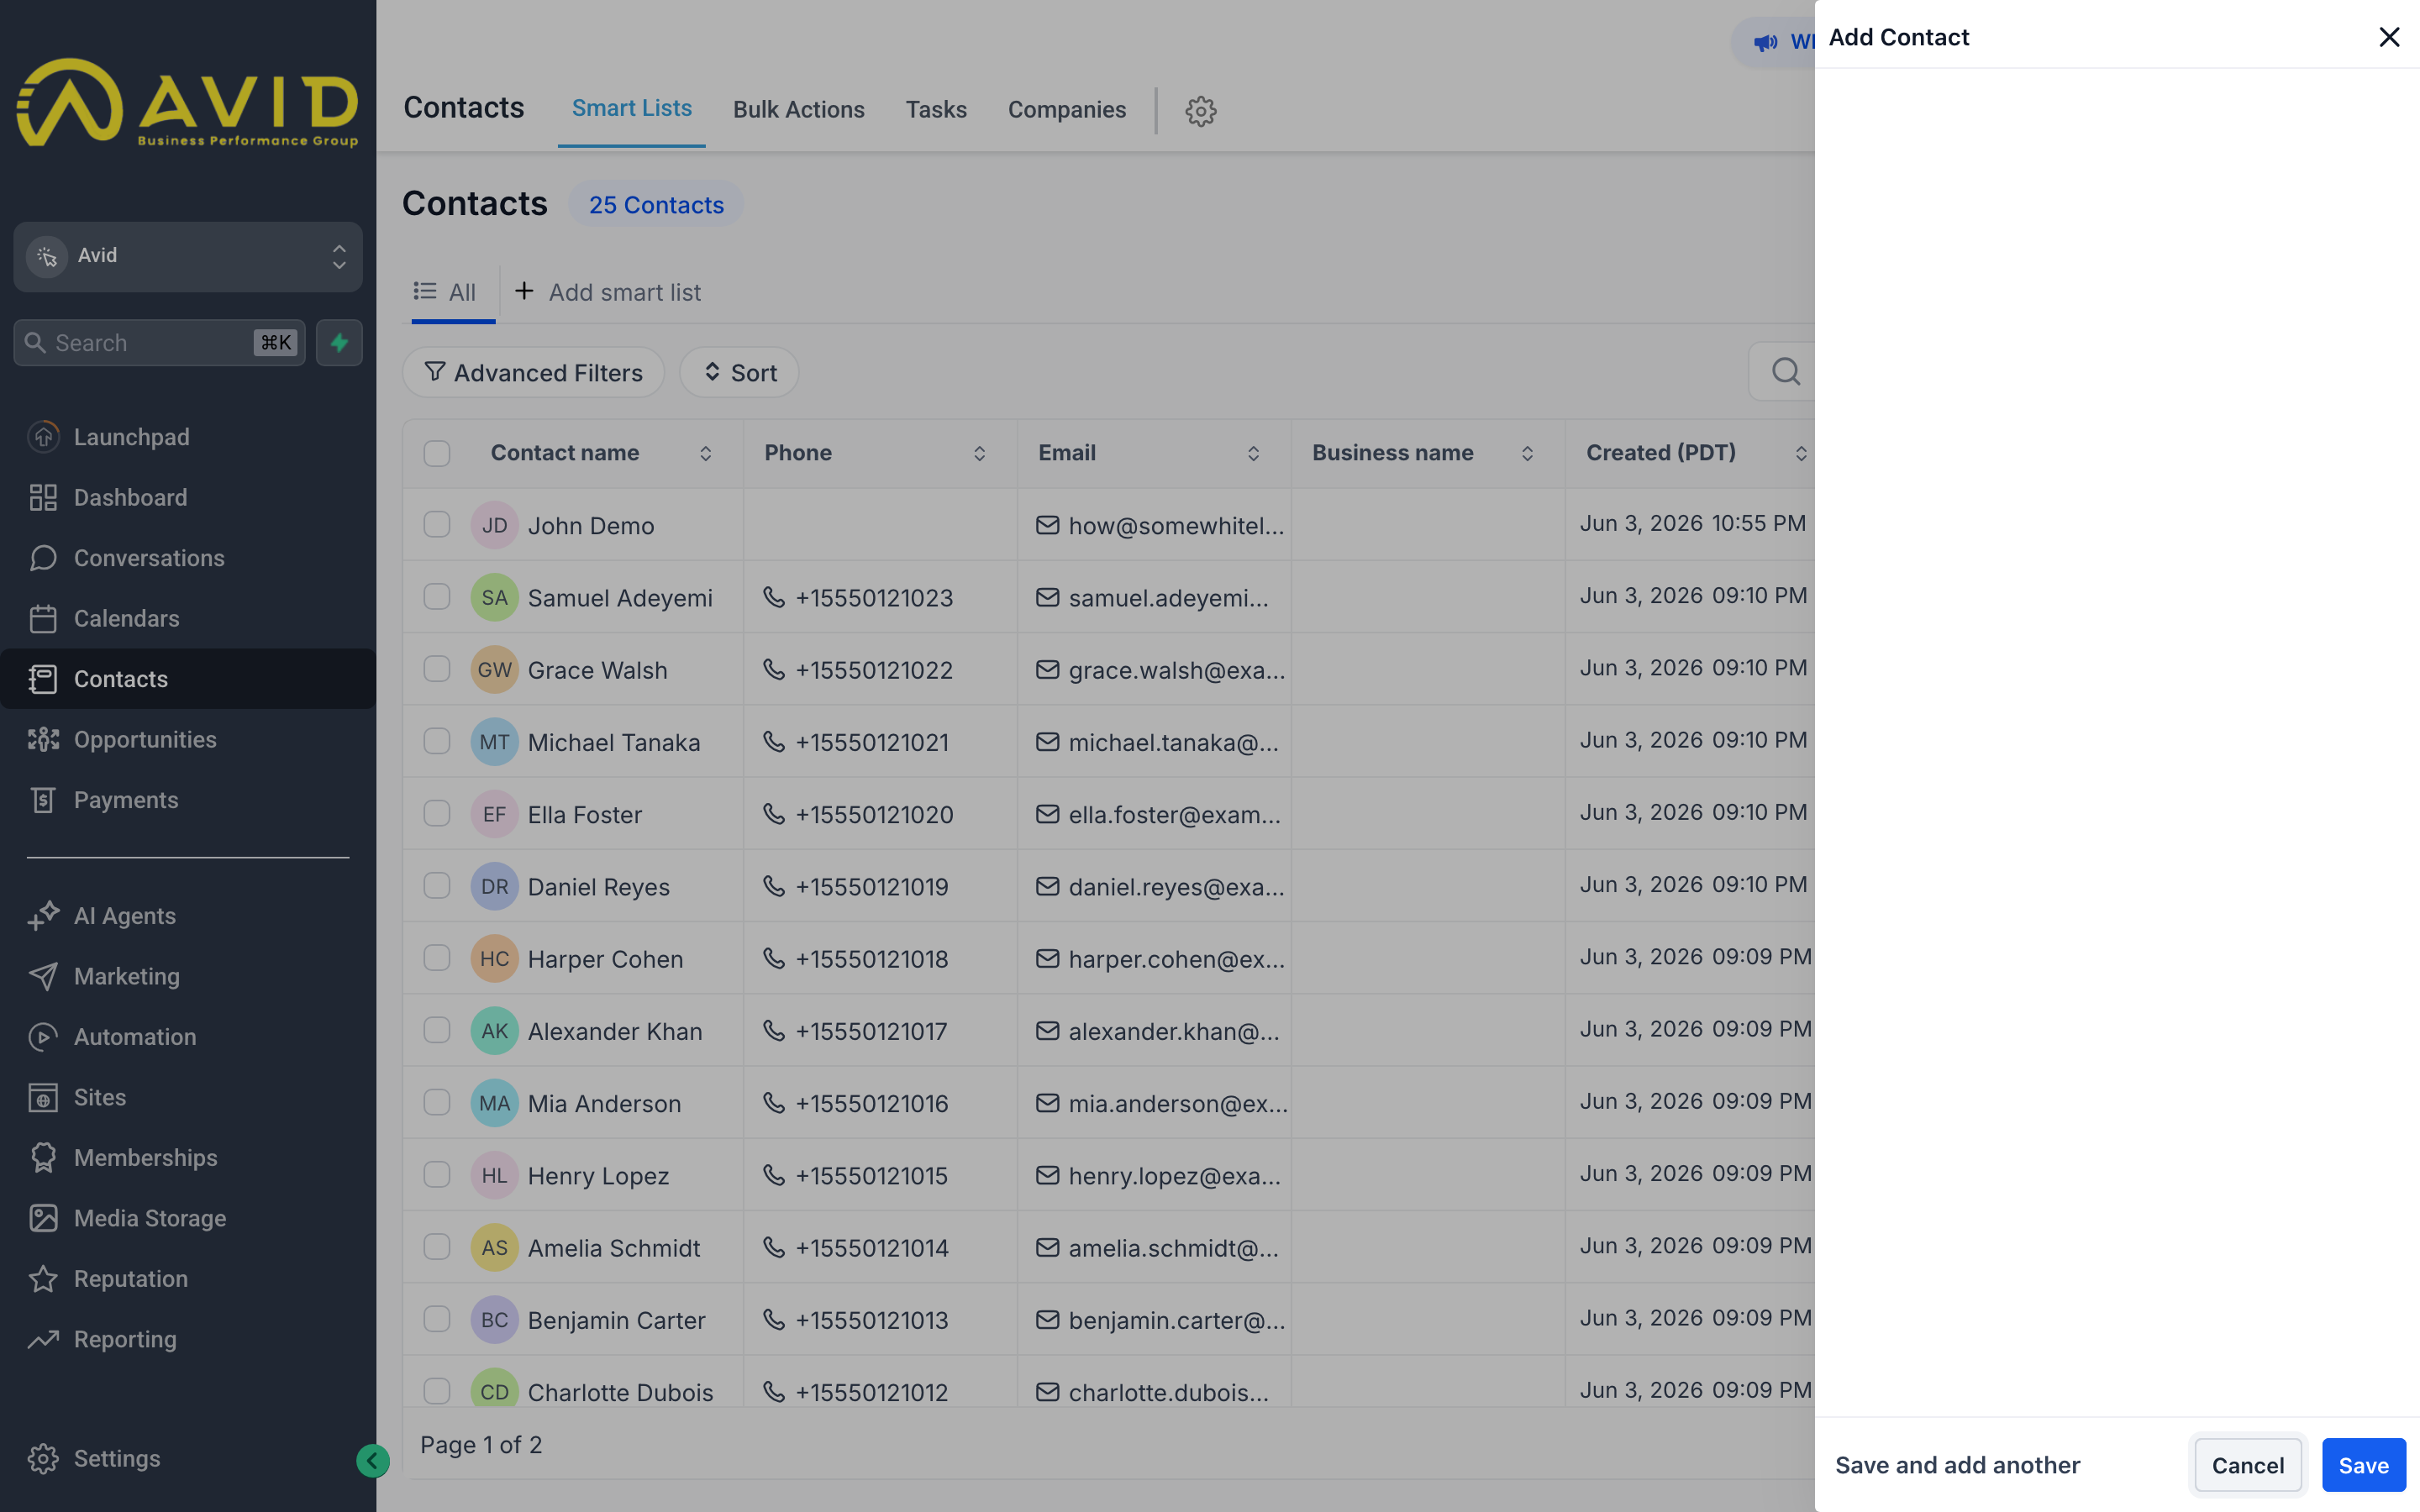Sort by Contact name column arrows
The image size is (2420, 1512).
705,454
